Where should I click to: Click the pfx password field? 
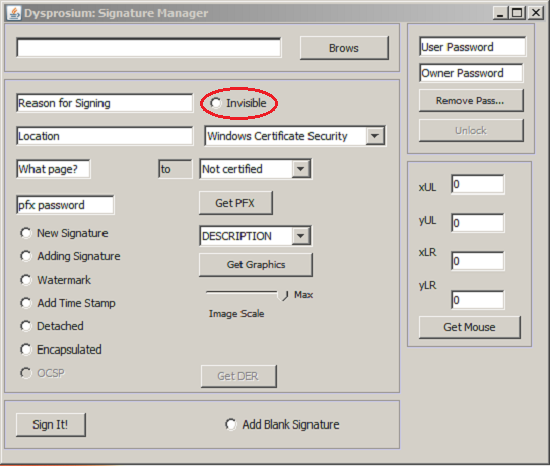click(65, 205)
